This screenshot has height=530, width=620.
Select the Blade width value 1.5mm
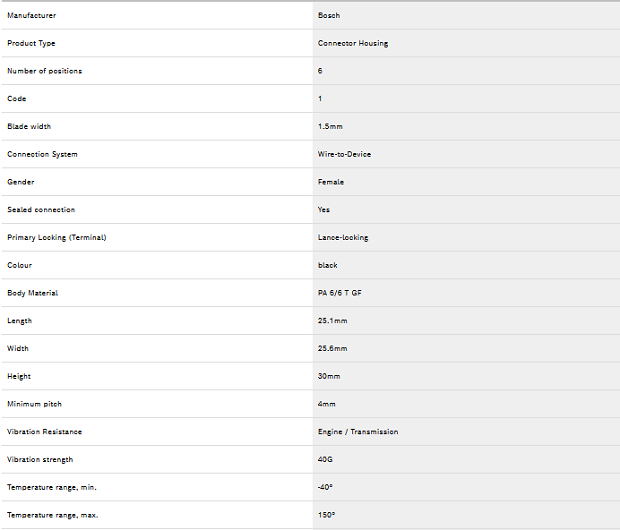330,127
